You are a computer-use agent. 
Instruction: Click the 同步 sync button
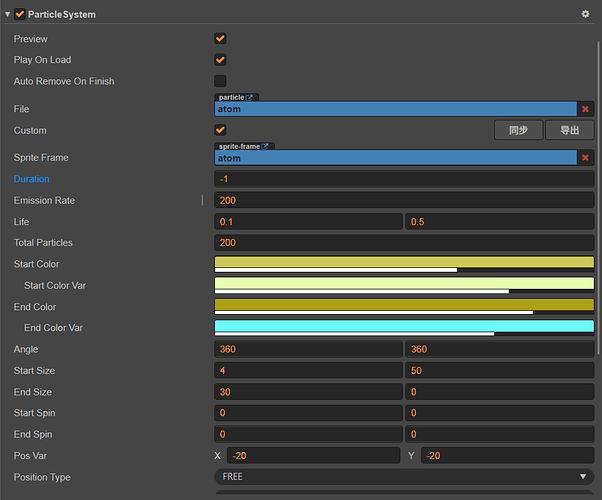[x=518, y=130]
